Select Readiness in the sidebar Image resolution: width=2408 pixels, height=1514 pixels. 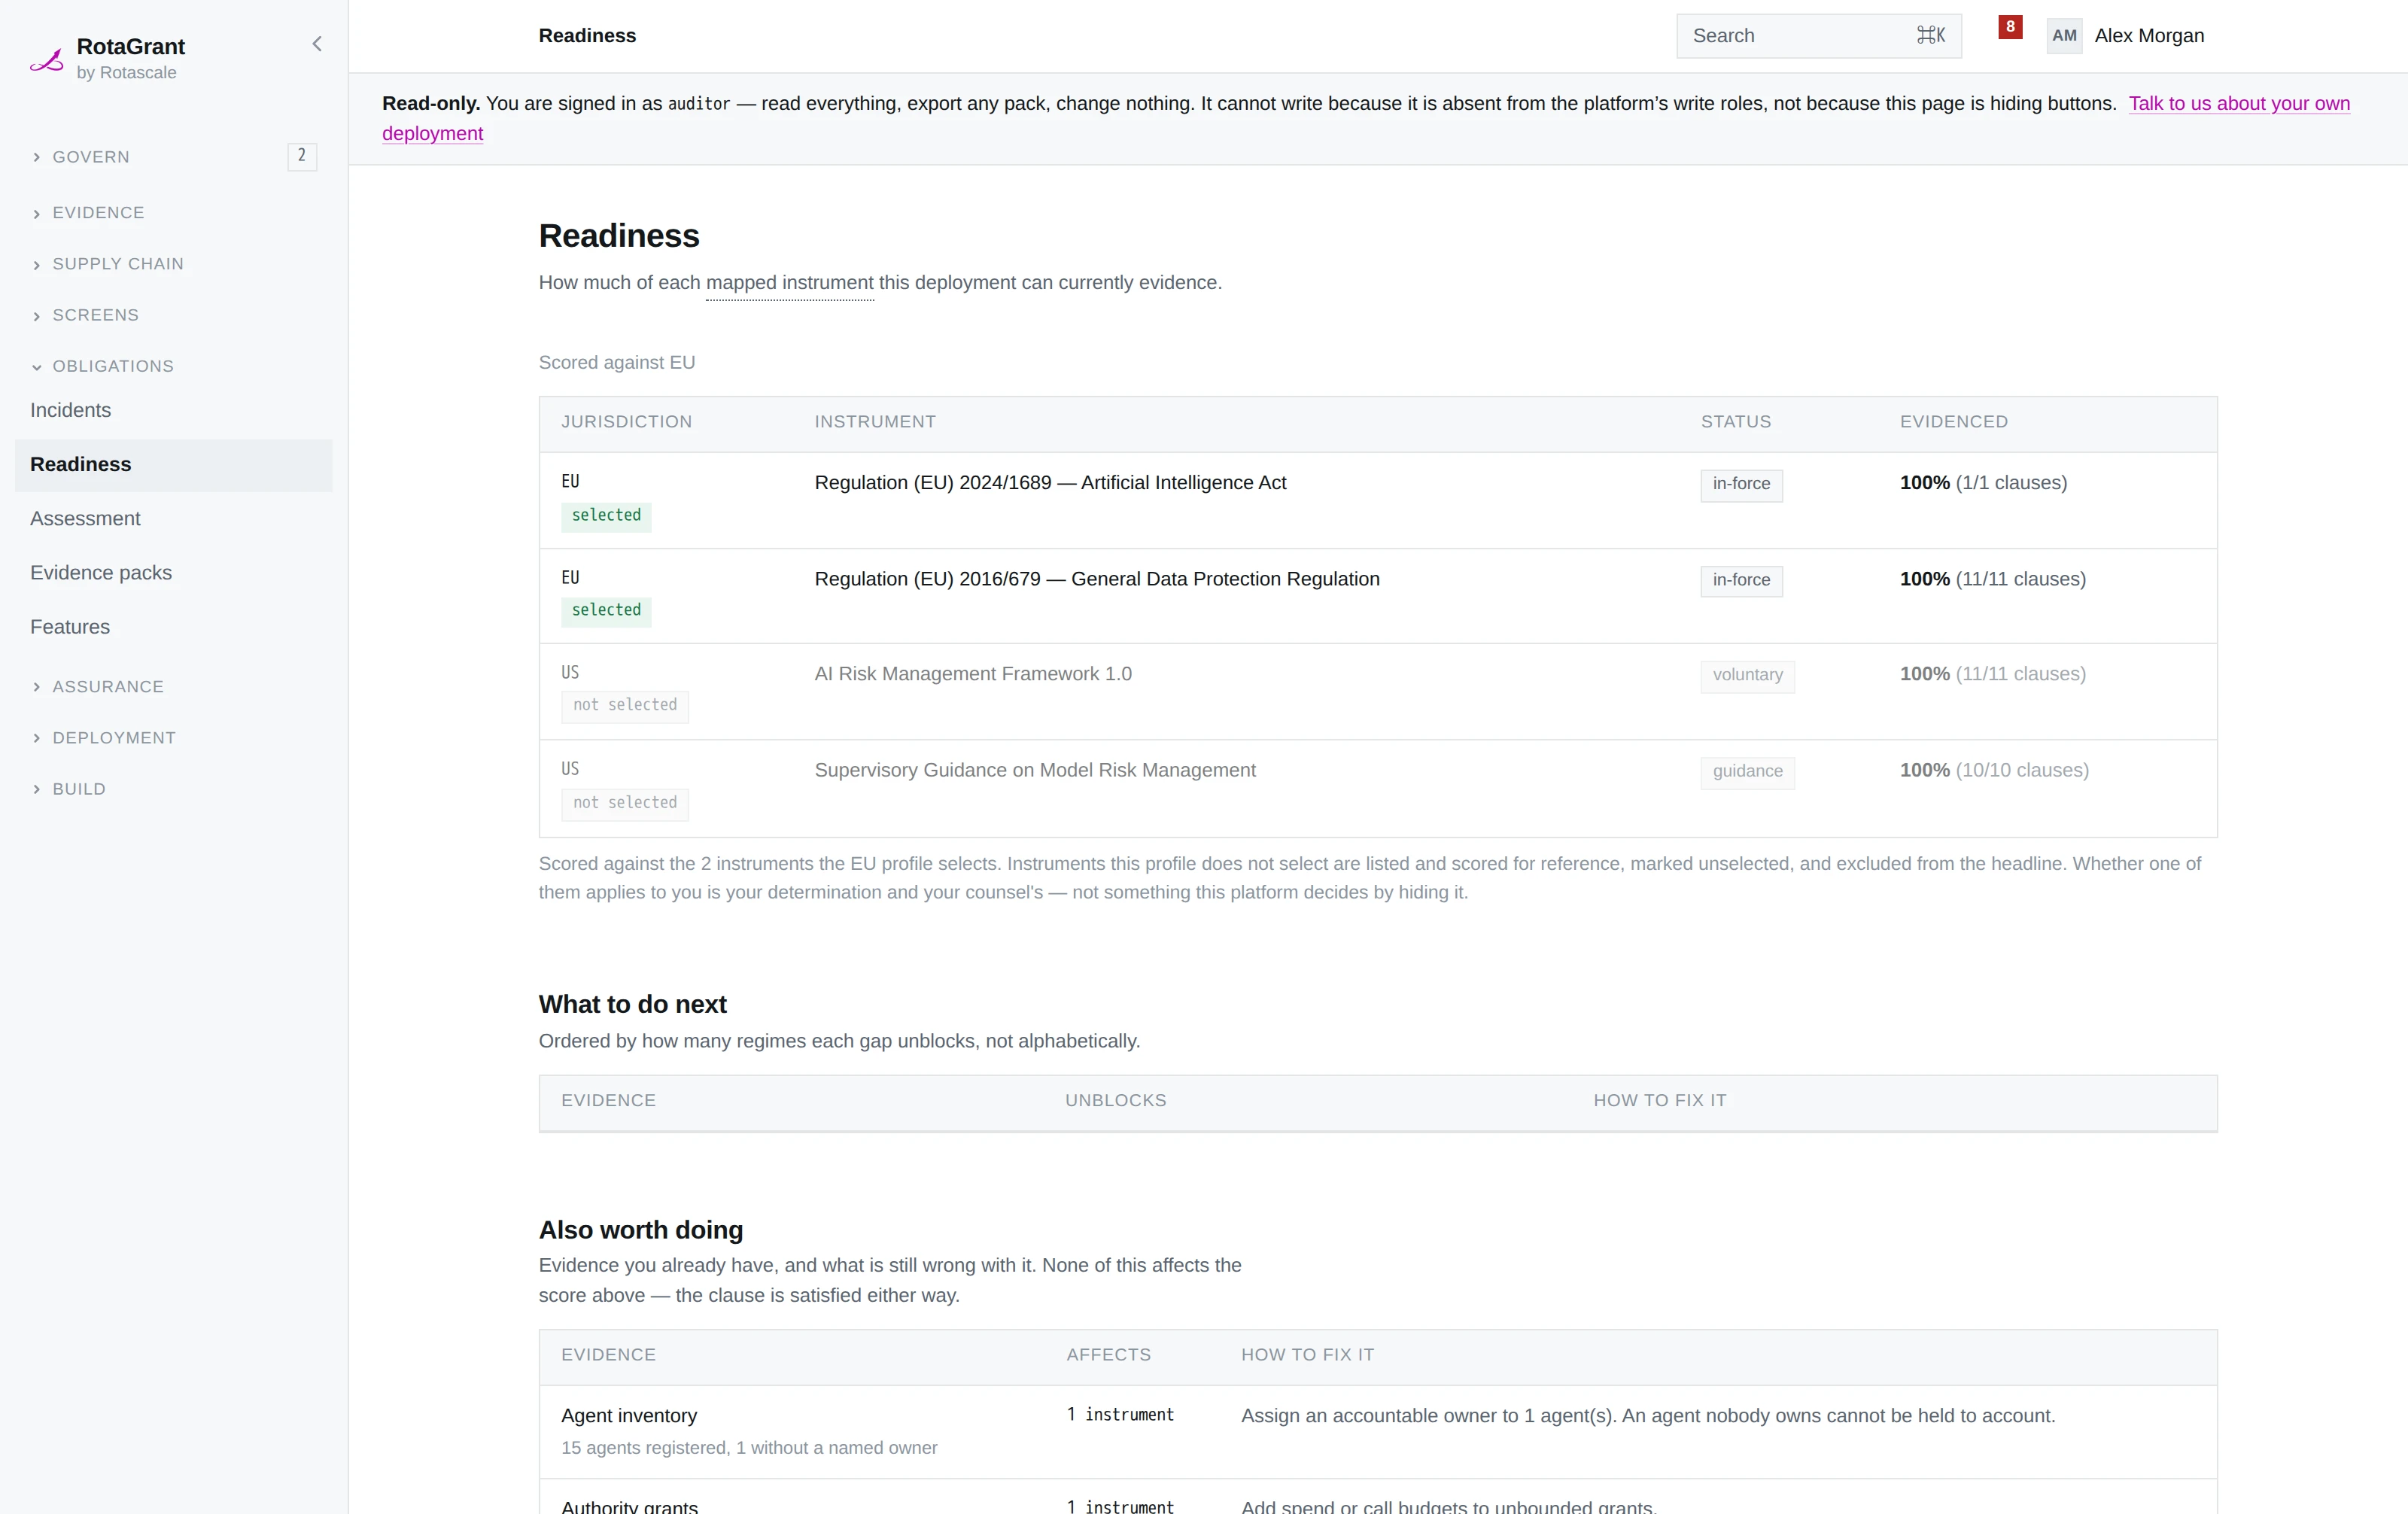click(x=174, y=465)
